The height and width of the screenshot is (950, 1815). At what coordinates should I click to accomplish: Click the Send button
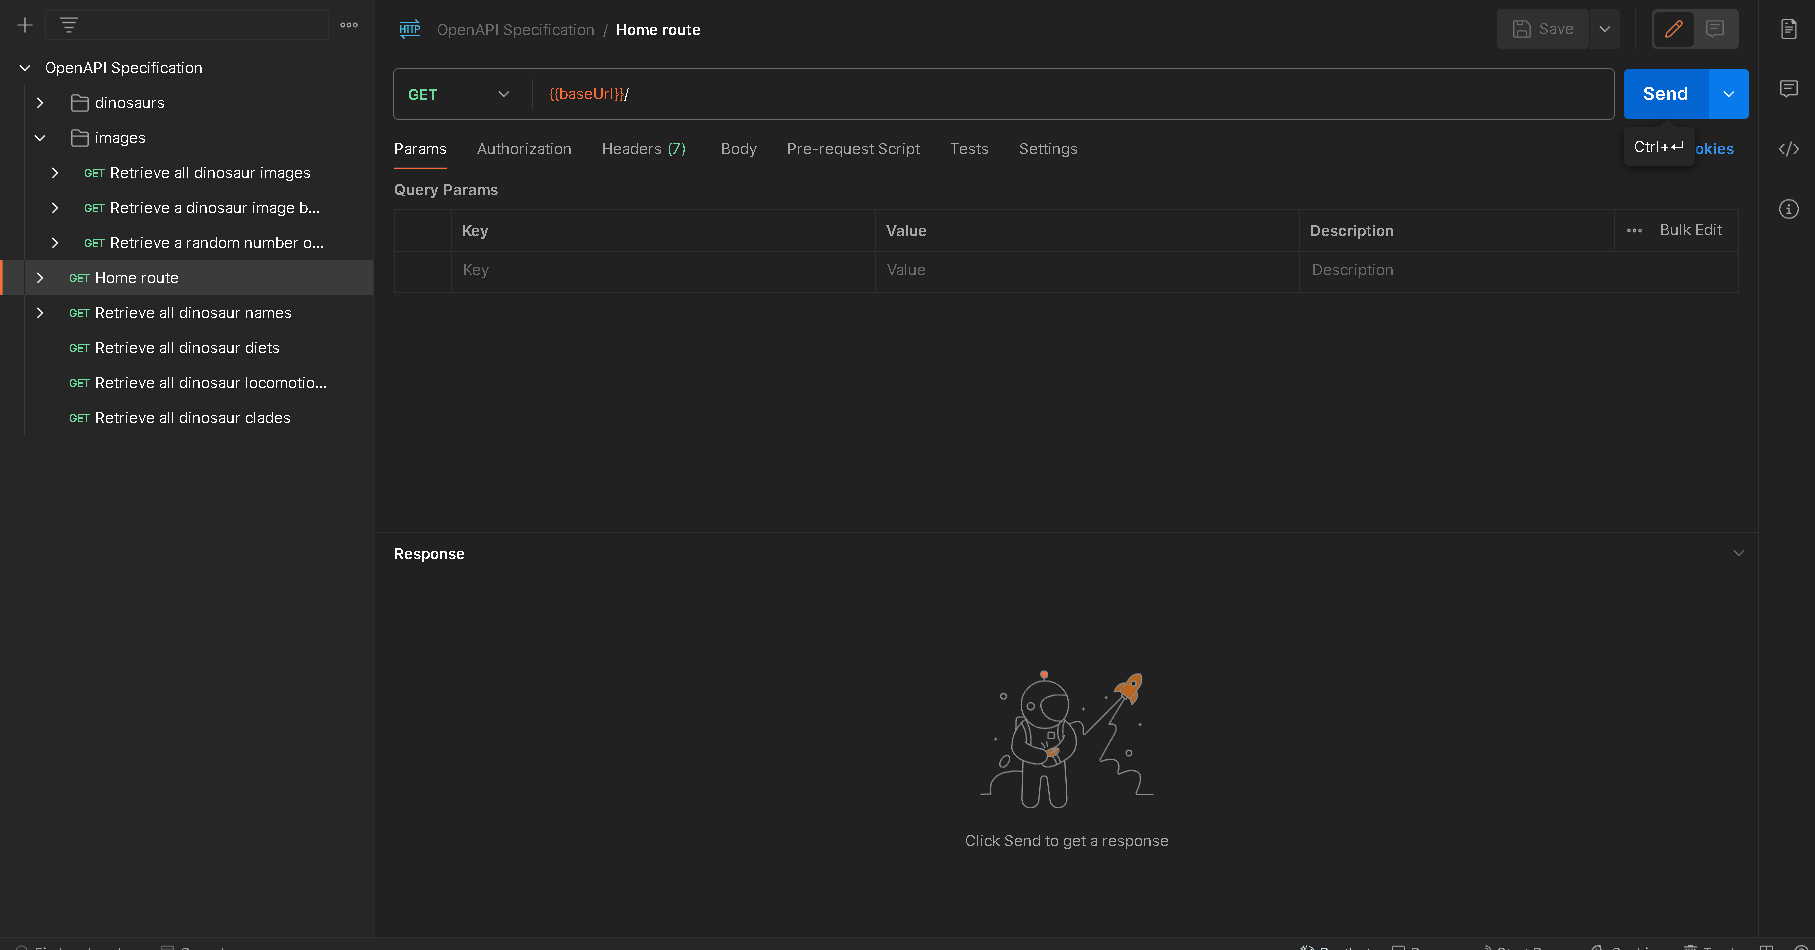coord(1665,94)
